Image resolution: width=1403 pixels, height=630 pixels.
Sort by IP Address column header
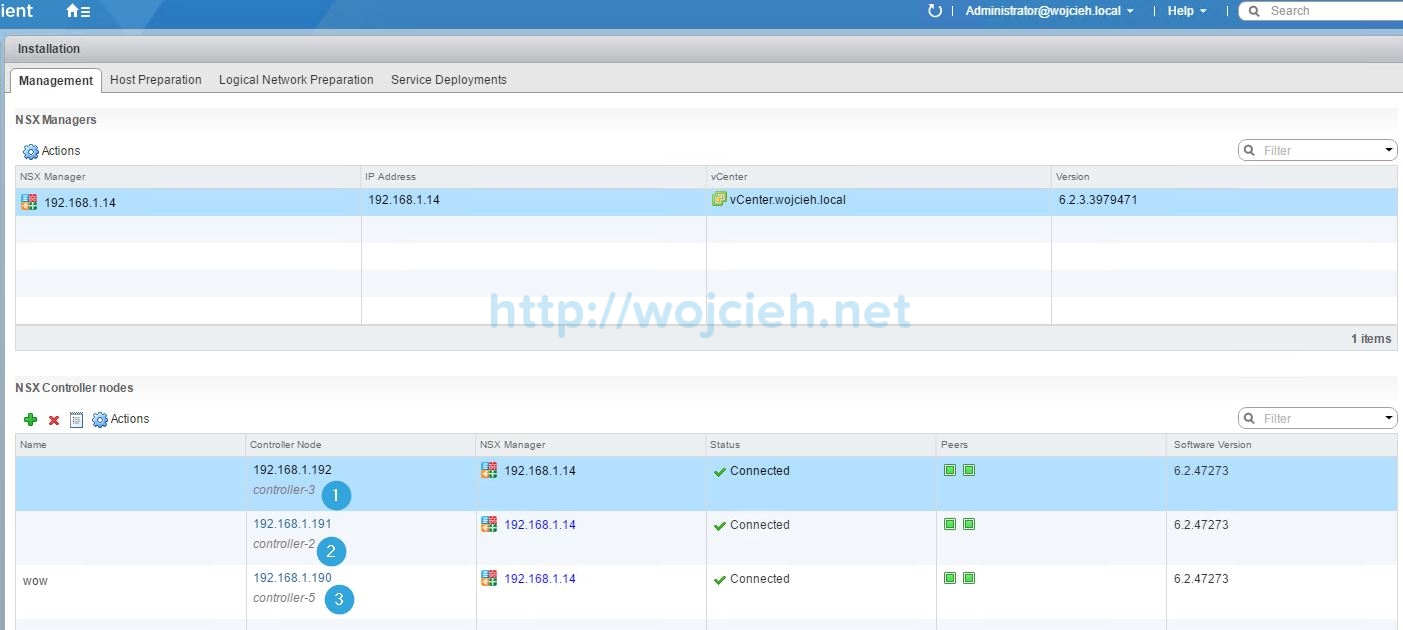point(533,177)
